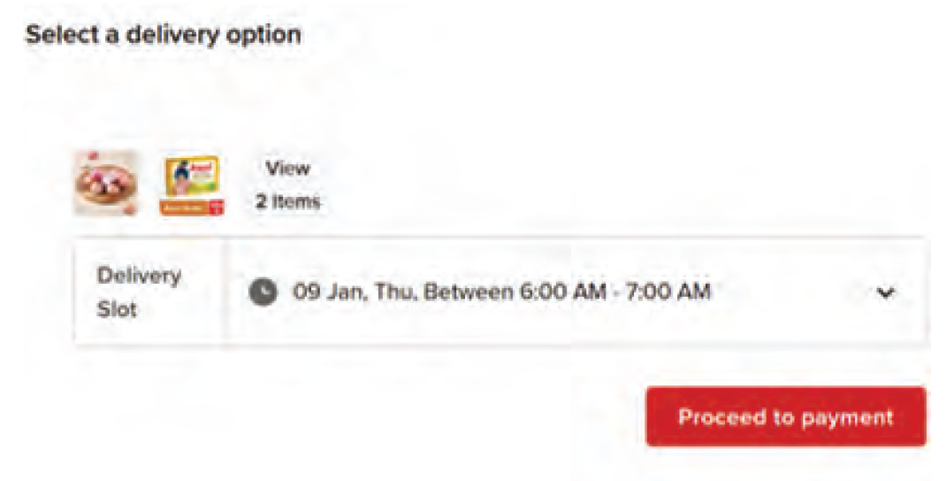The height and width of the screenshot is (481, 950).
Task: Click the View link beside the product images
Action: [x=287, y=168]
